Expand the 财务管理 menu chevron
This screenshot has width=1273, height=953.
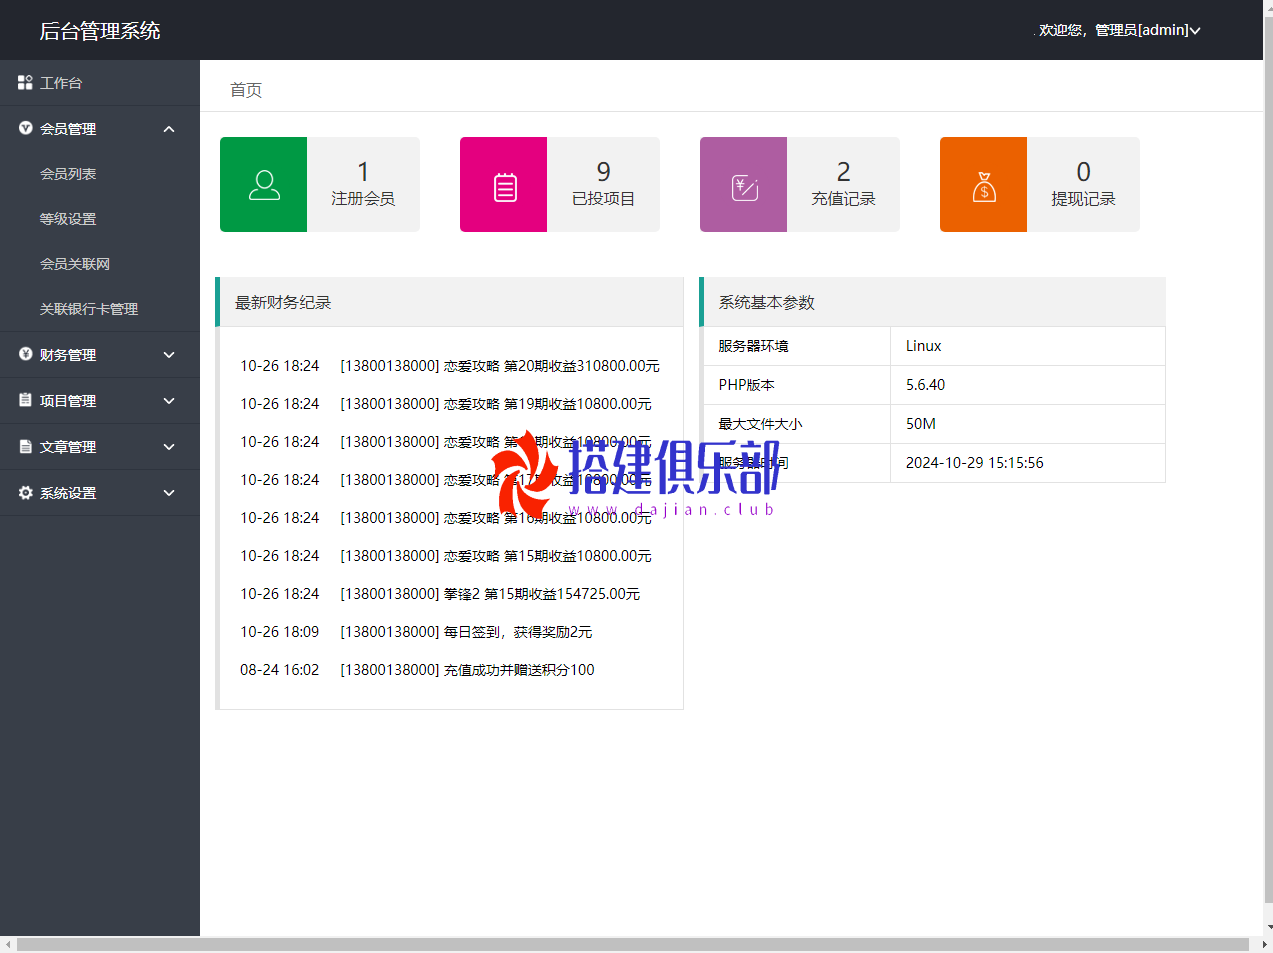tap(169, 355)
